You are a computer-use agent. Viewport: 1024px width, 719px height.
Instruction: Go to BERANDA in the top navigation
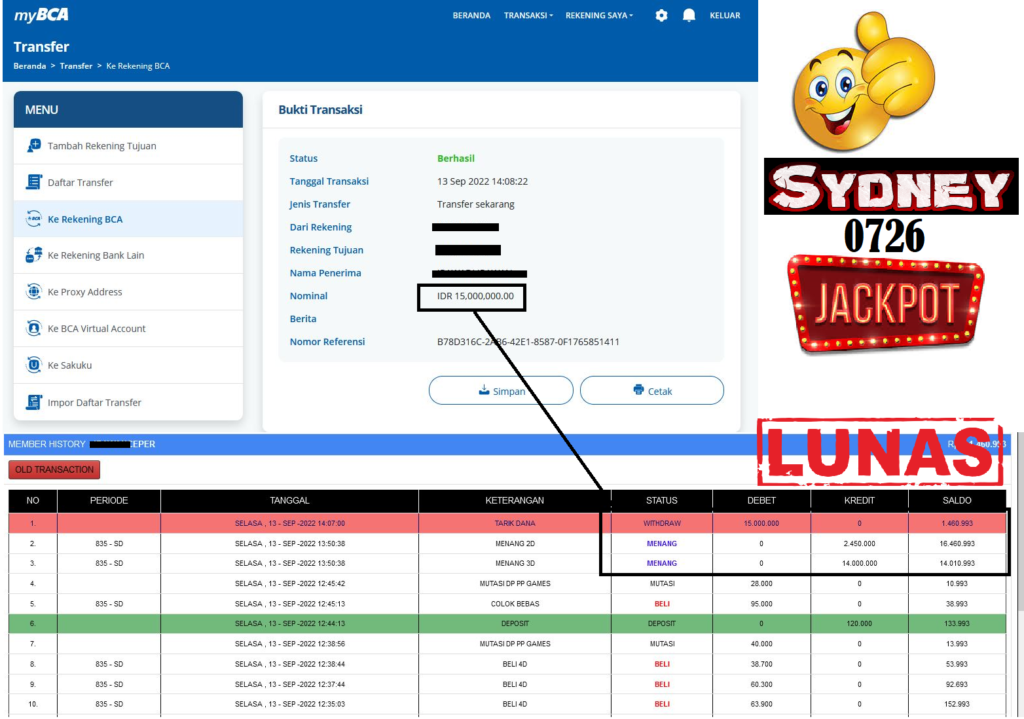472,16
